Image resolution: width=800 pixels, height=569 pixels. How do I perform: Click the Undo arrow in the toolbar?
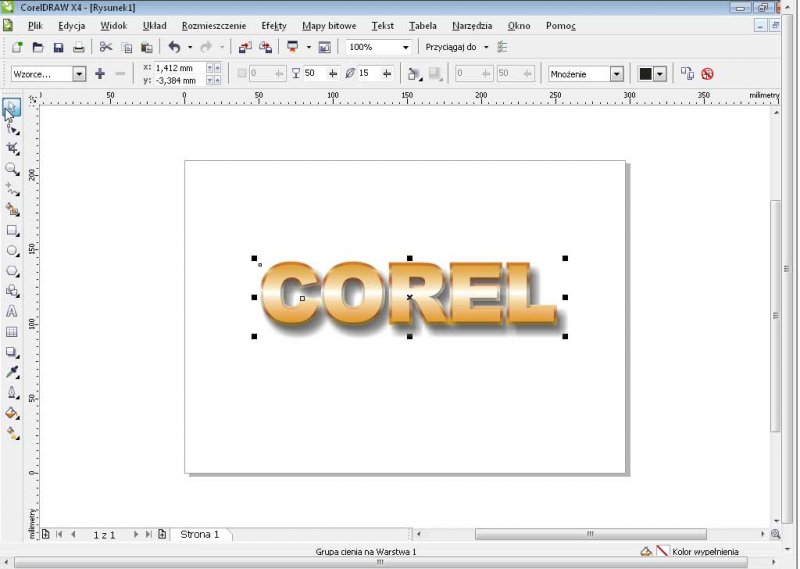(x=174, y=47)
